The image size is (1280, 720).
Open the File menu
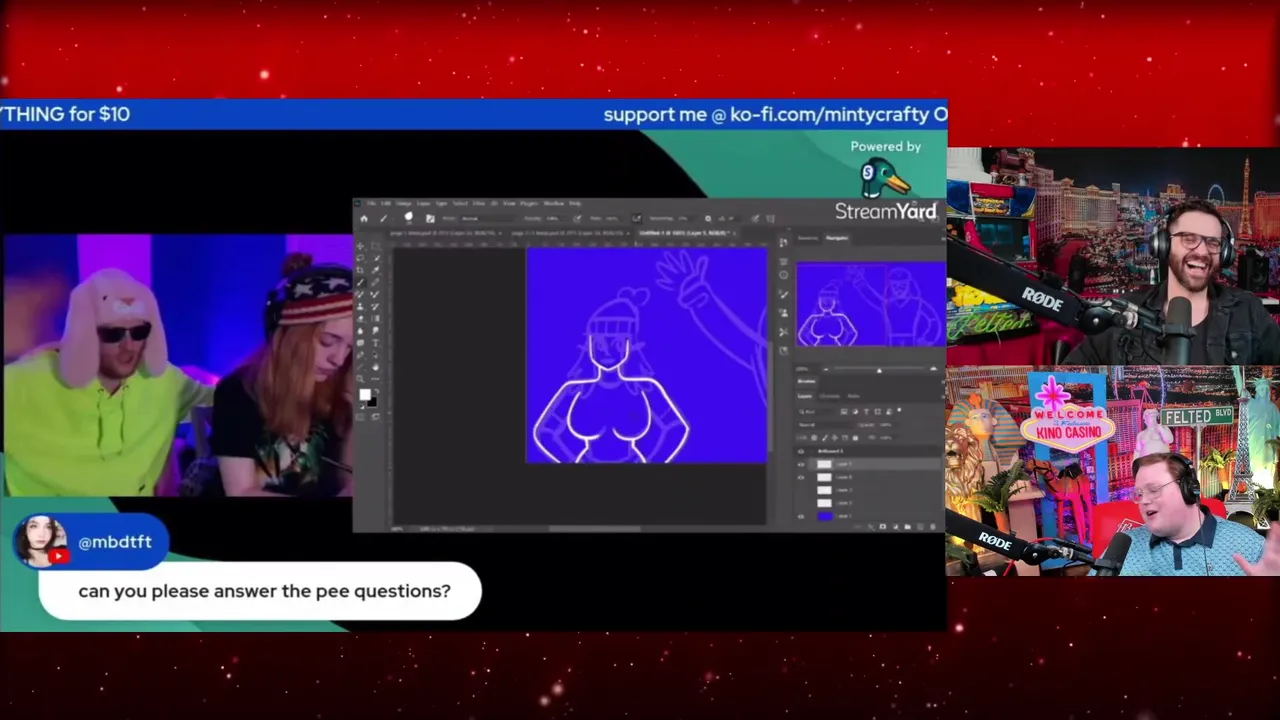pyautogui.click(x=372, y=203)
